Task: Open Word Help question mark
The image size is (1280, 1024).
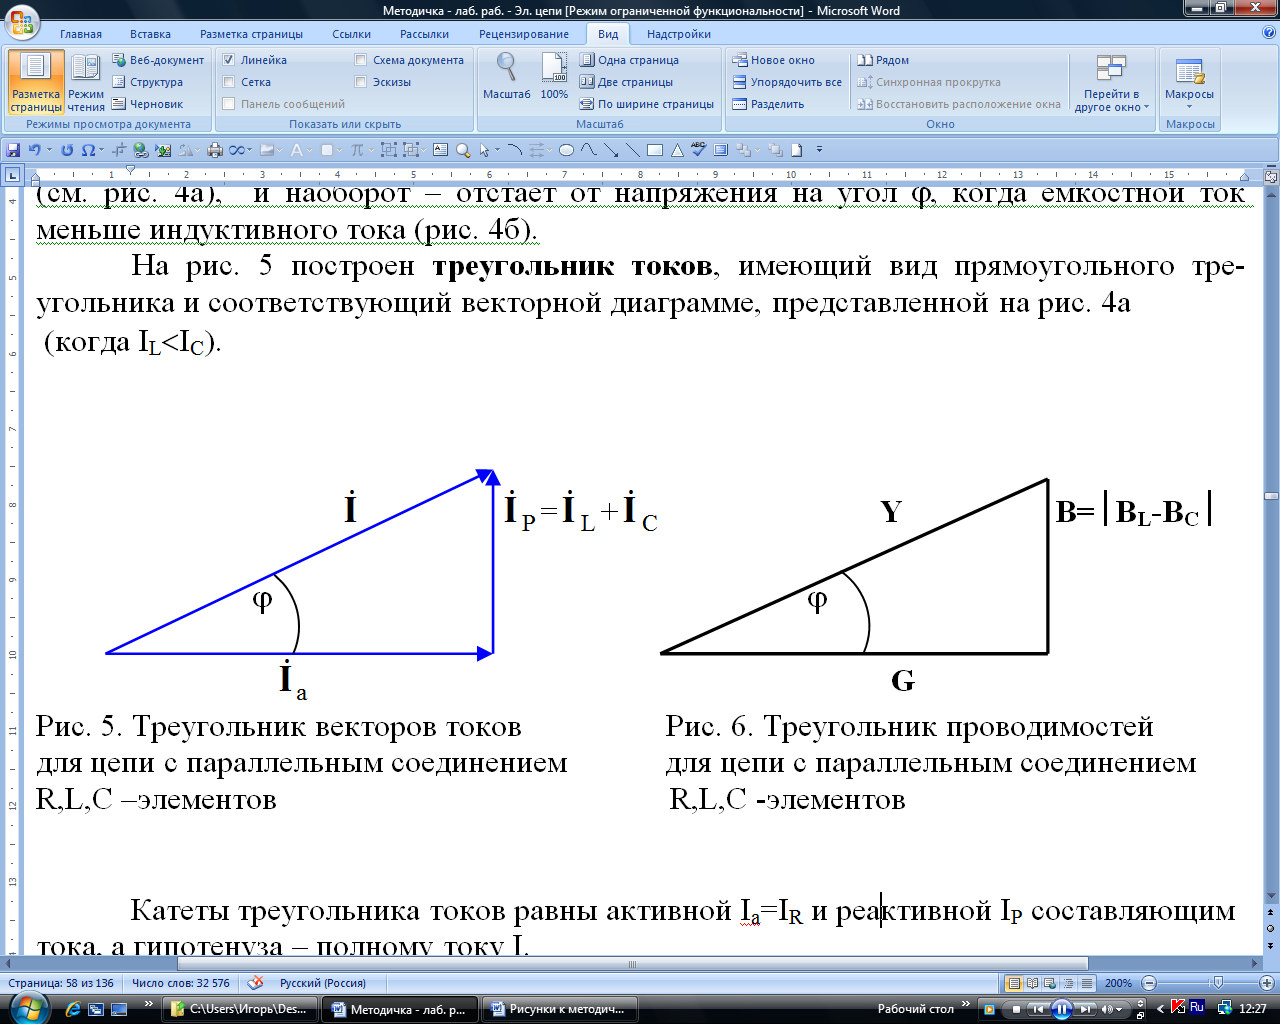Action: pos(1268,33)
